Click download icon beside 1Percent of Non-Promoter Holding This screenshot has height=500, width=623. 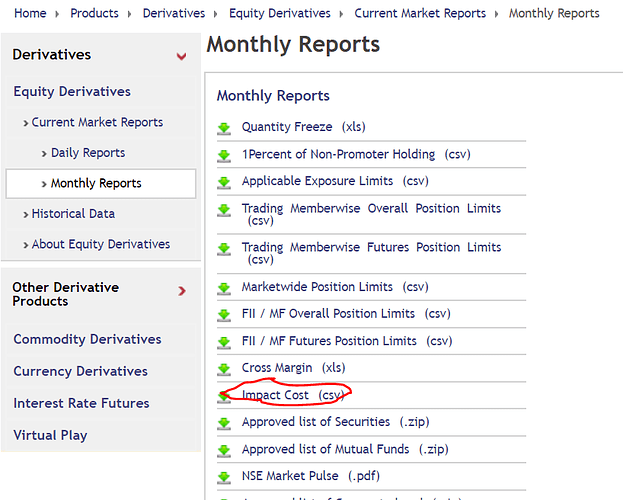tap(224, 156)
